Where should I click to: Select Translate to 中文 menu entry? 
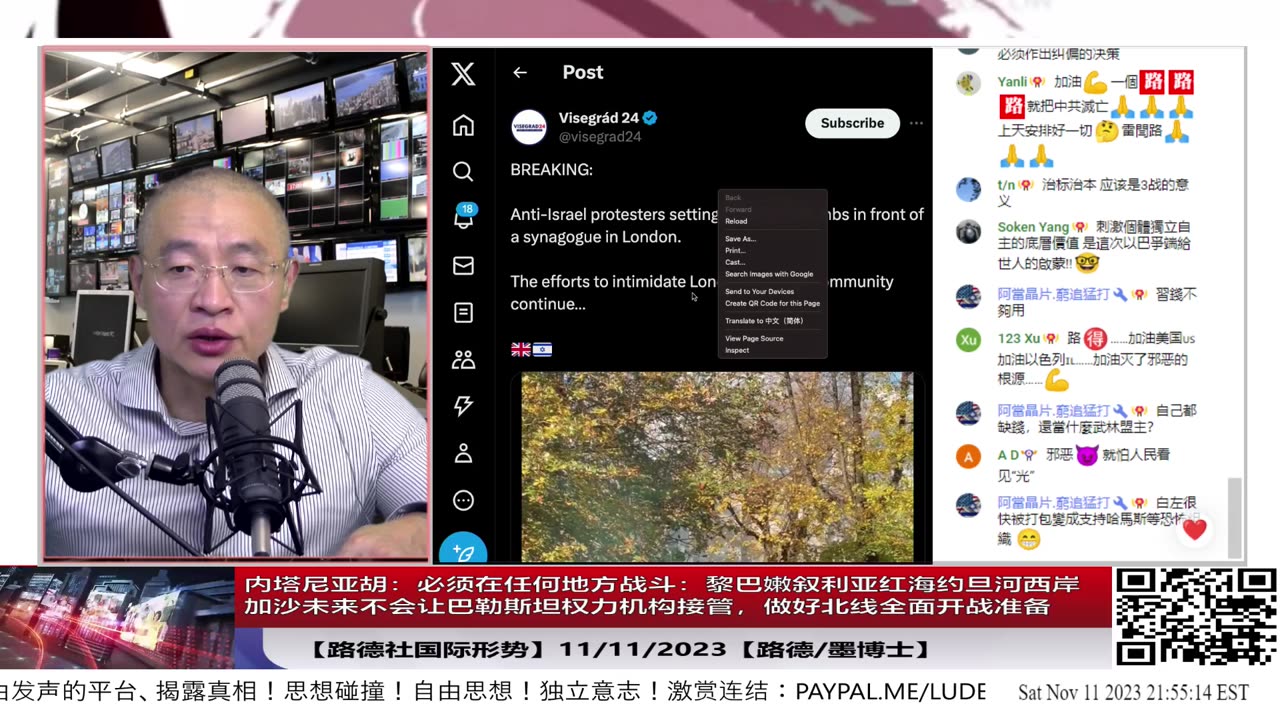click(x=764, y=321)
